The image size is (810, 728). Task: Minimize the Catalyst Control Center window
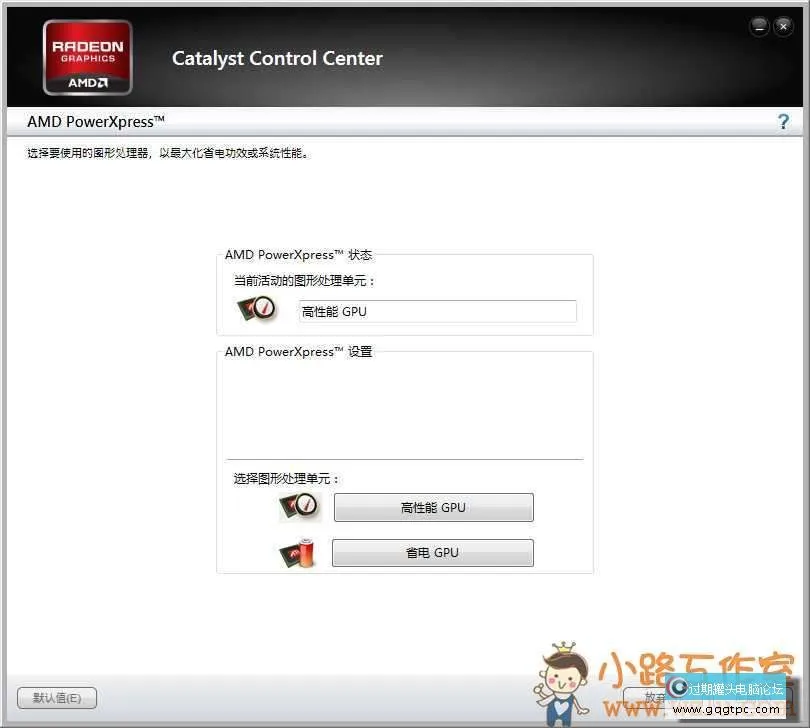coord(760,27)
